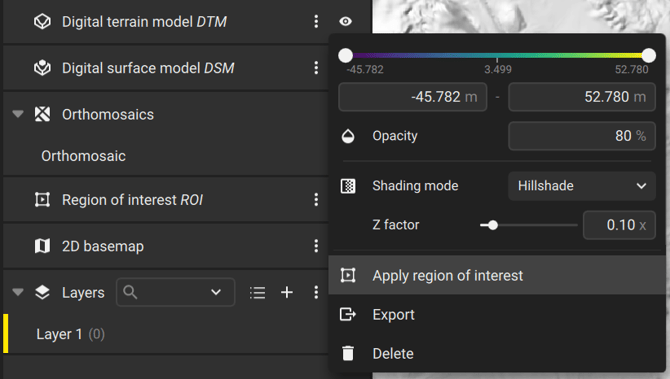Choose Apply region of interest
Image resolution: width=670 pixels, height=379 pixels.
click(497, 276)
